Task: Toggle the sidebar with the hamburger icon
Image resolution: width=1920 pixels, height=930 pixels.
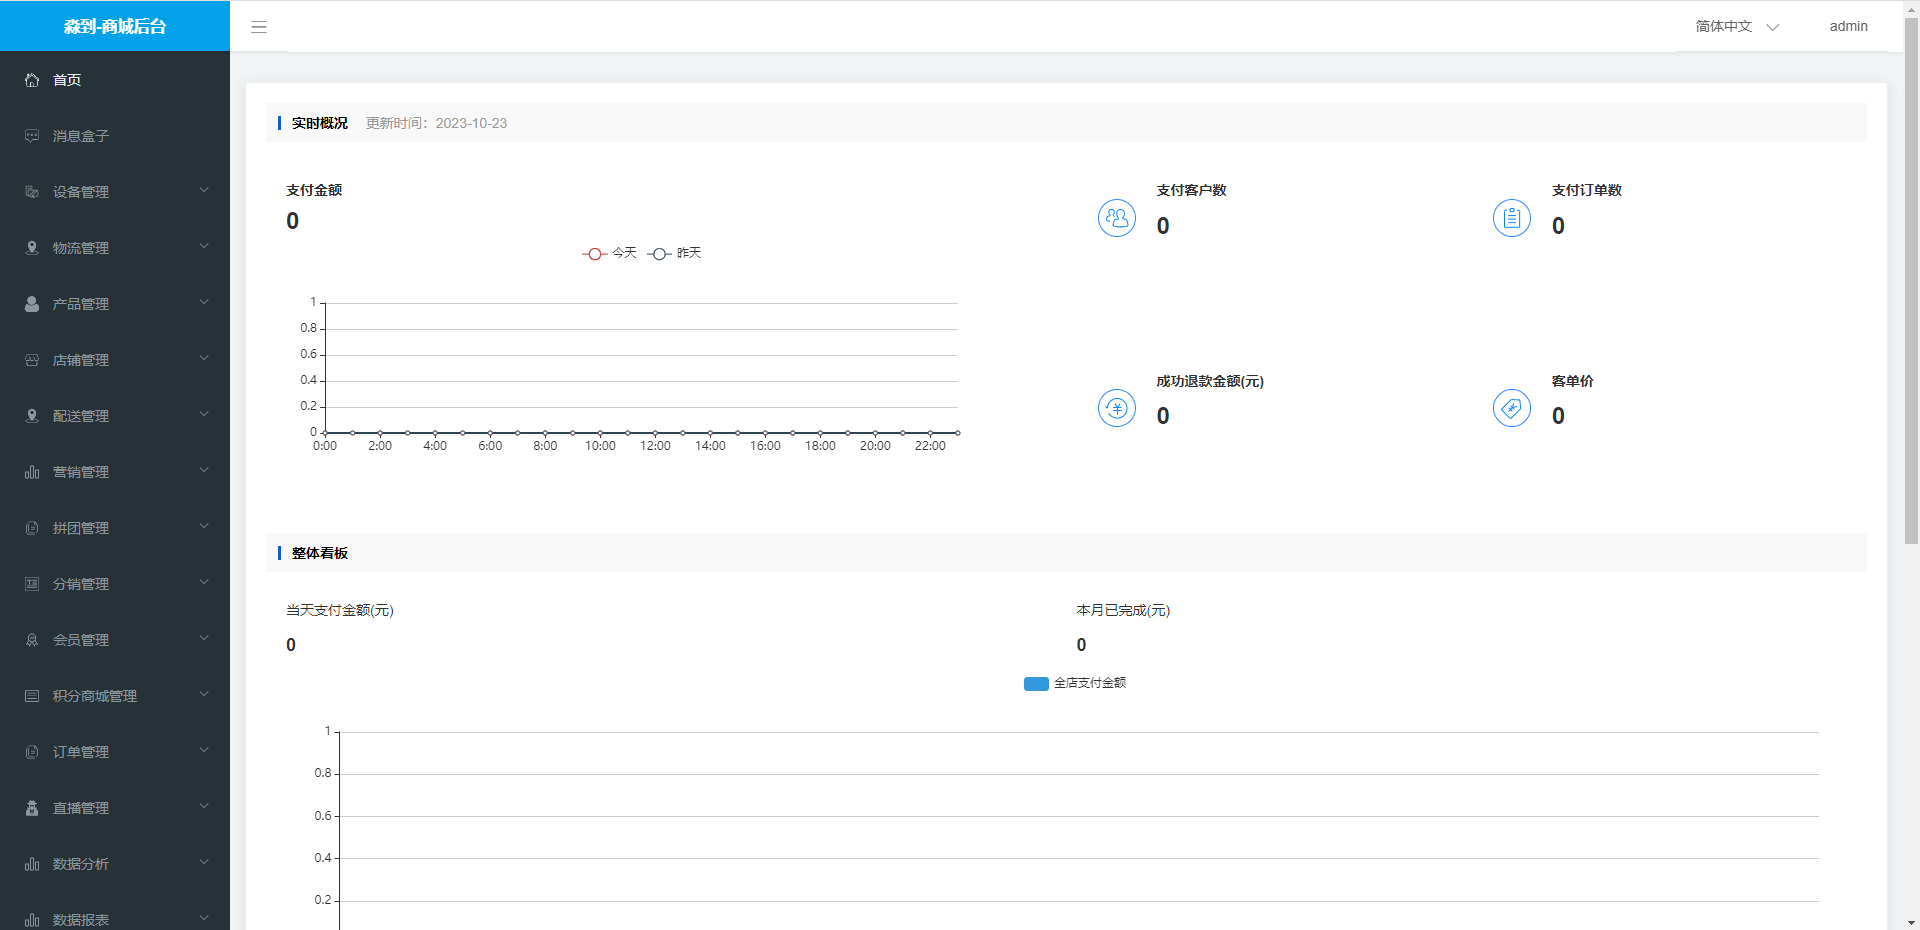Action: click(x=259, y=27)
